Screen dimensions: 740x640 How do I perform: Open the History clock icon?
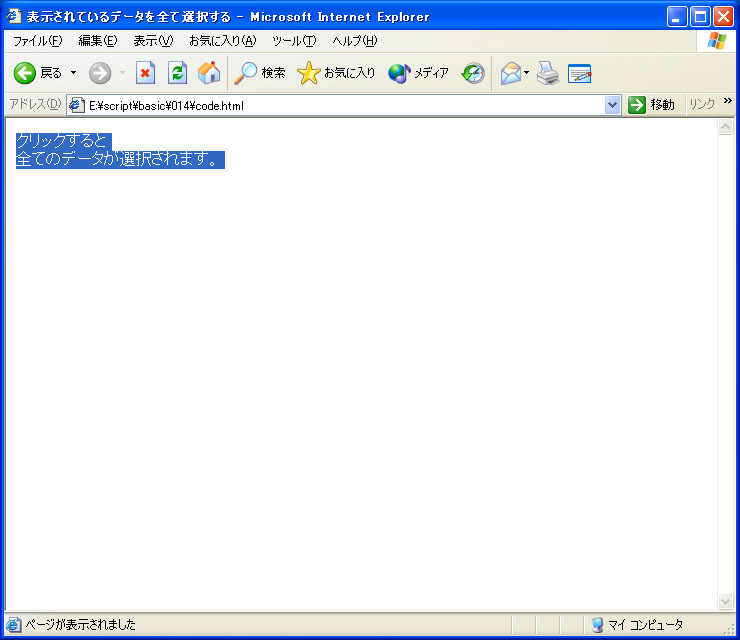click(473, 73)
